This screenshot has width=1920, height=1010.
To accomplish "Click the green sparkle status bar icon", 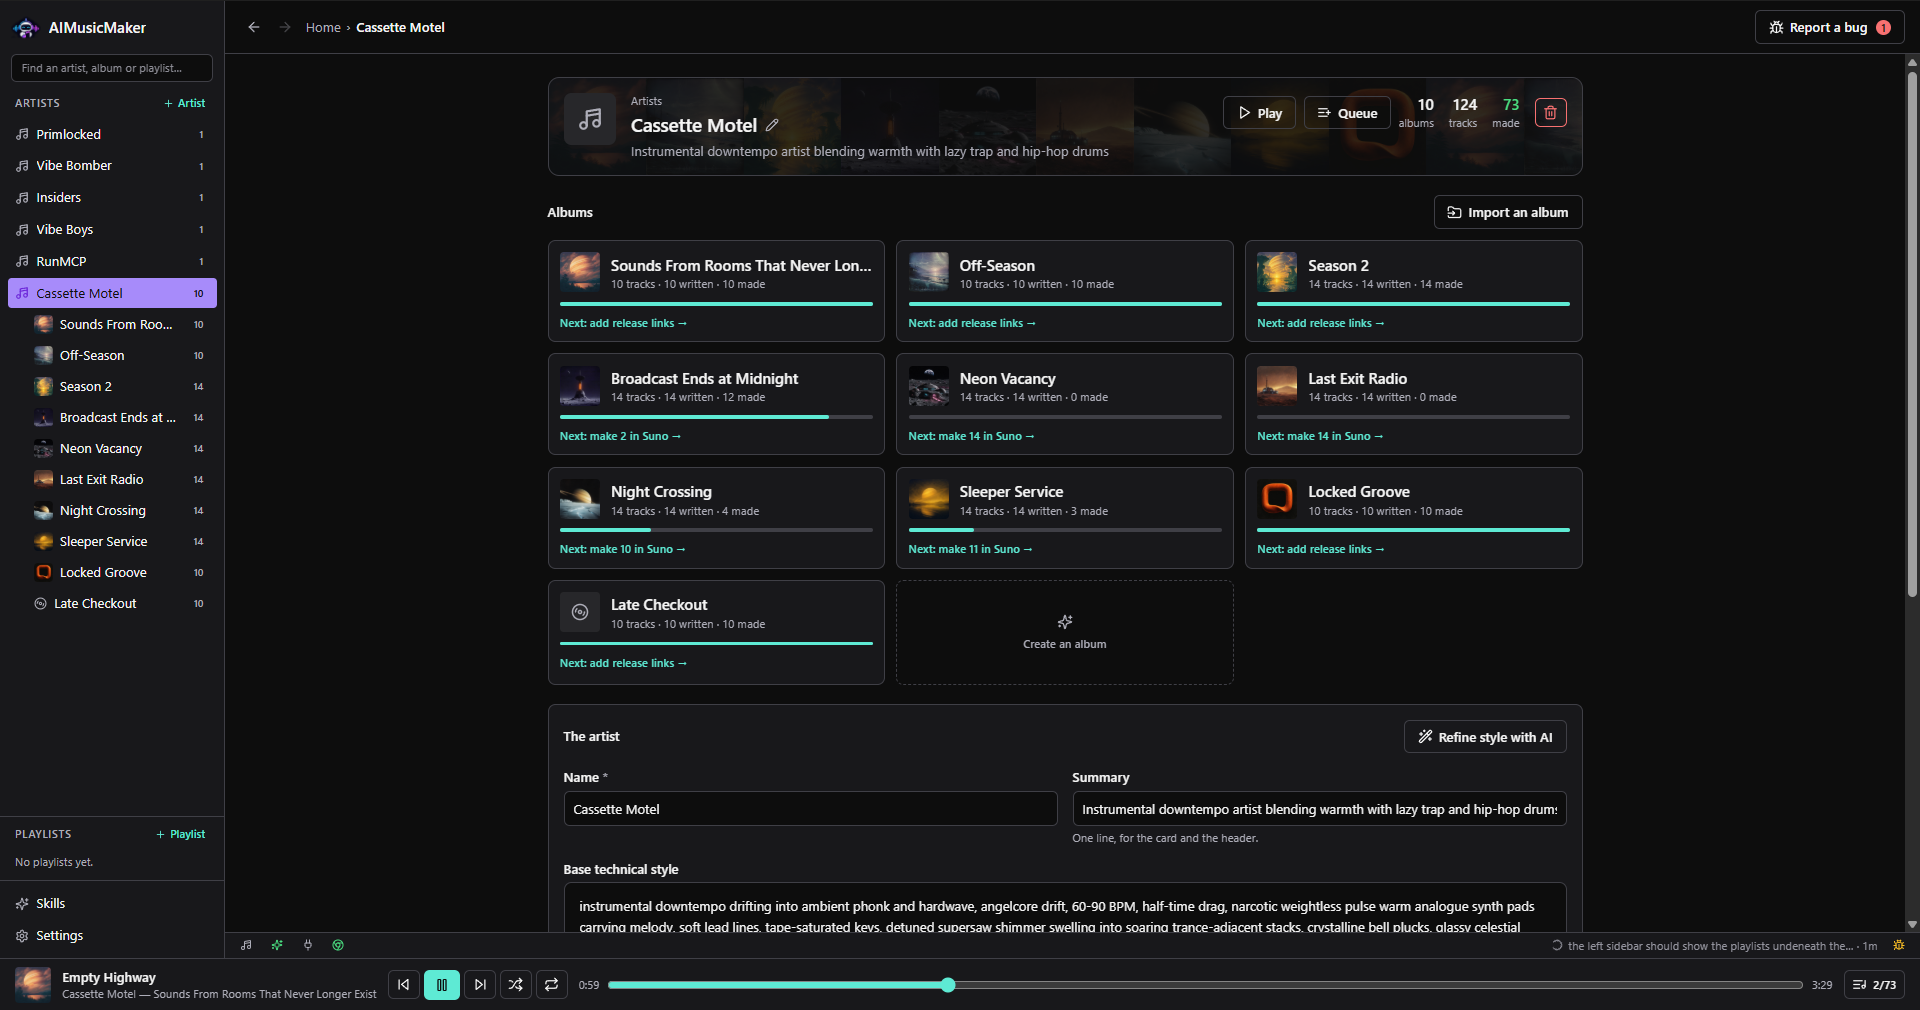I will tap(277, 945).
